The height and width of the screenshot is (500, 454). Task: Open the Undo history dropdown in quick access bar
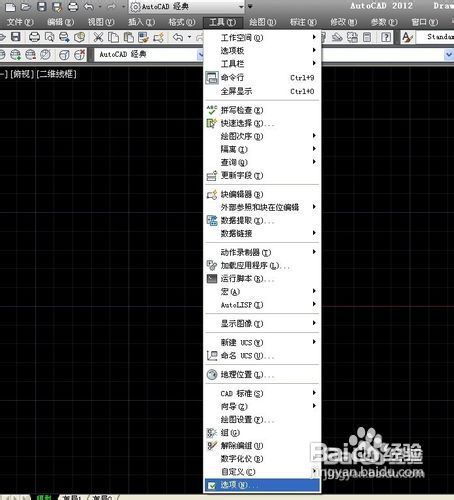(x=100, y=7)
